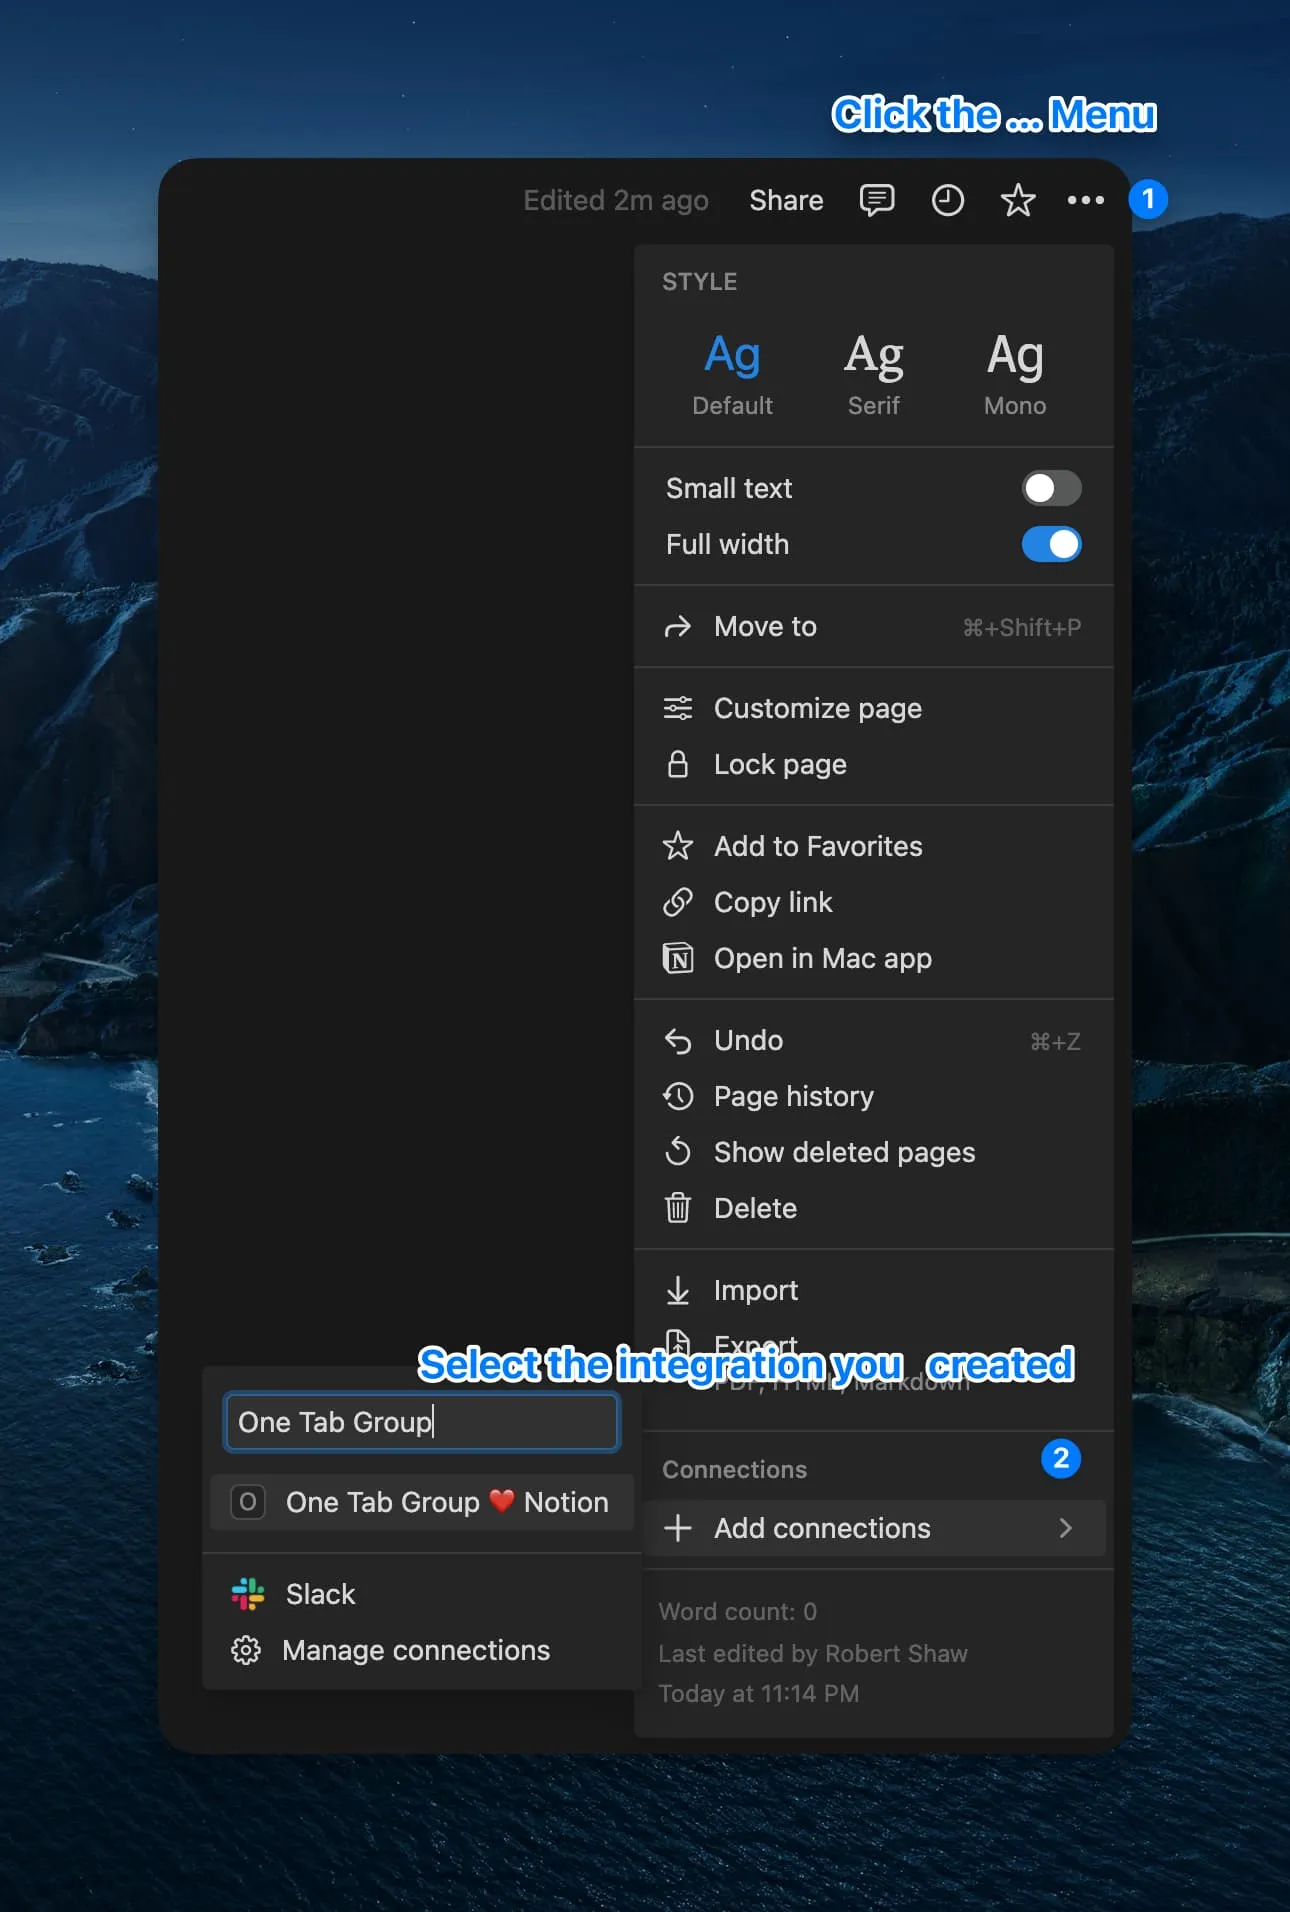Select One Tab Group Notion integration

[x=422, y=1502]
